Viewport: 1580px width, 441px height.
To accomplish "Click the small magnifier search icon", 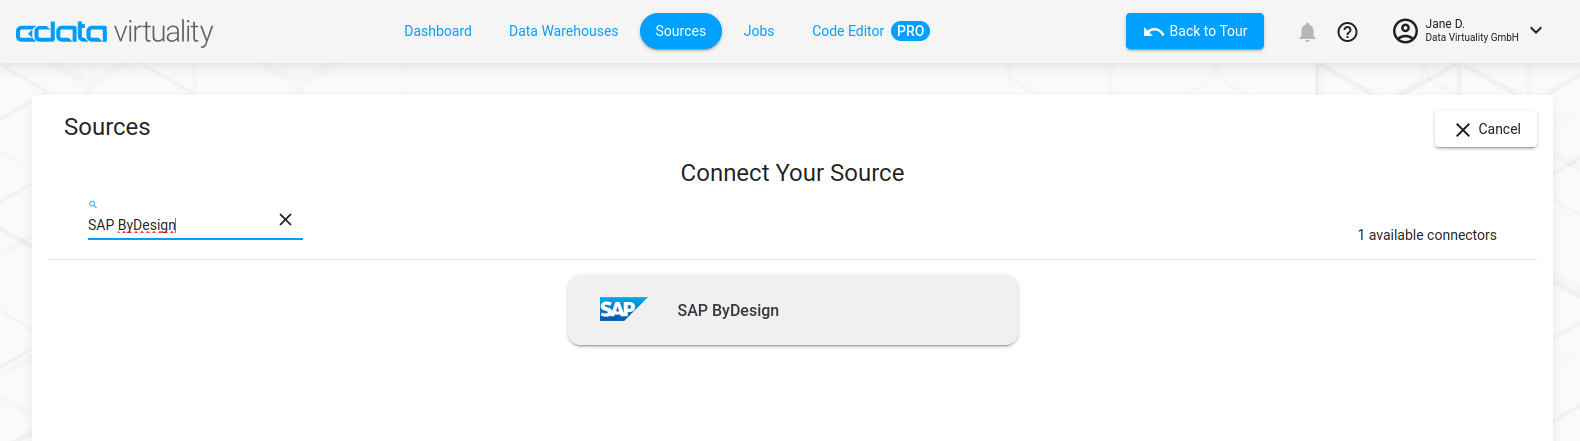I will point(93,204).
